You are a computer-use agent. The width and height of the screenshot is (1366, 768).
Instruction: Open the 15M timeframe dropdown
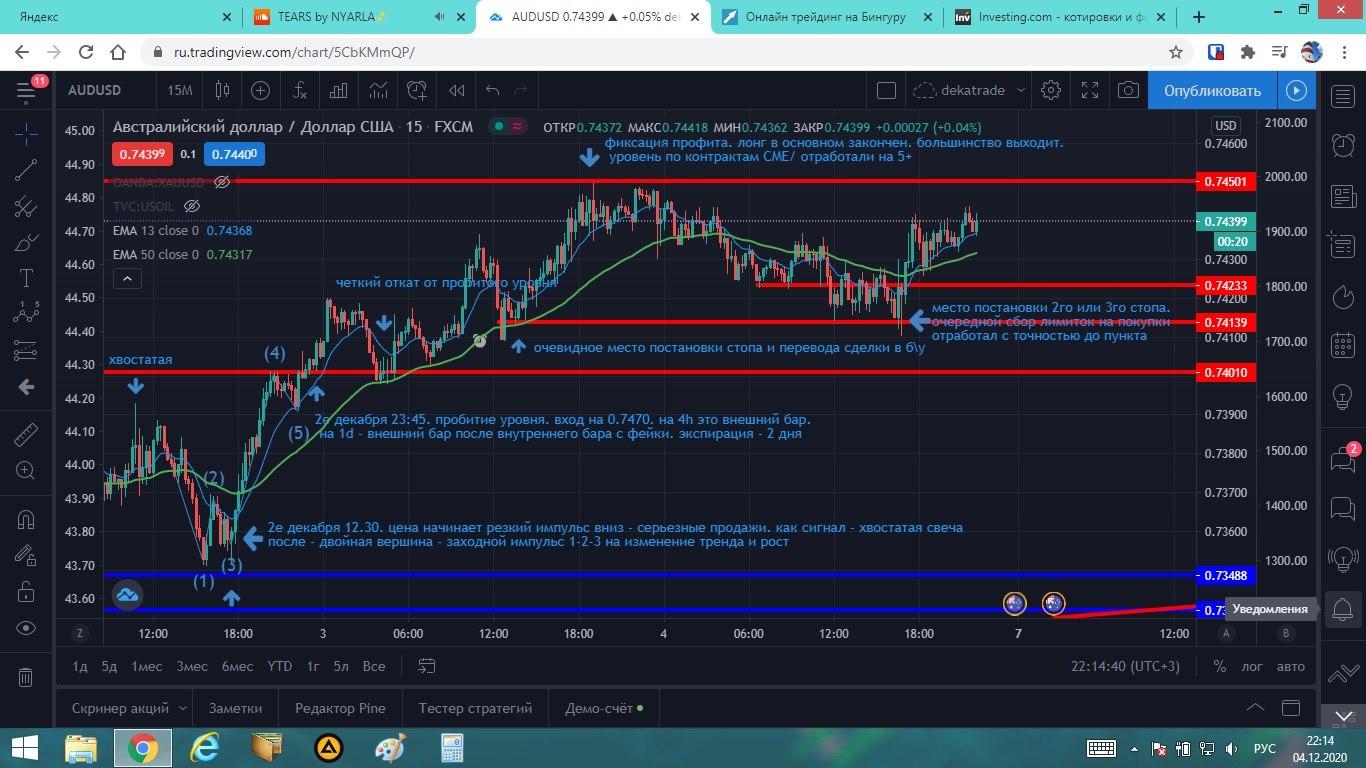pyautogui.click(x=180, y=91)
